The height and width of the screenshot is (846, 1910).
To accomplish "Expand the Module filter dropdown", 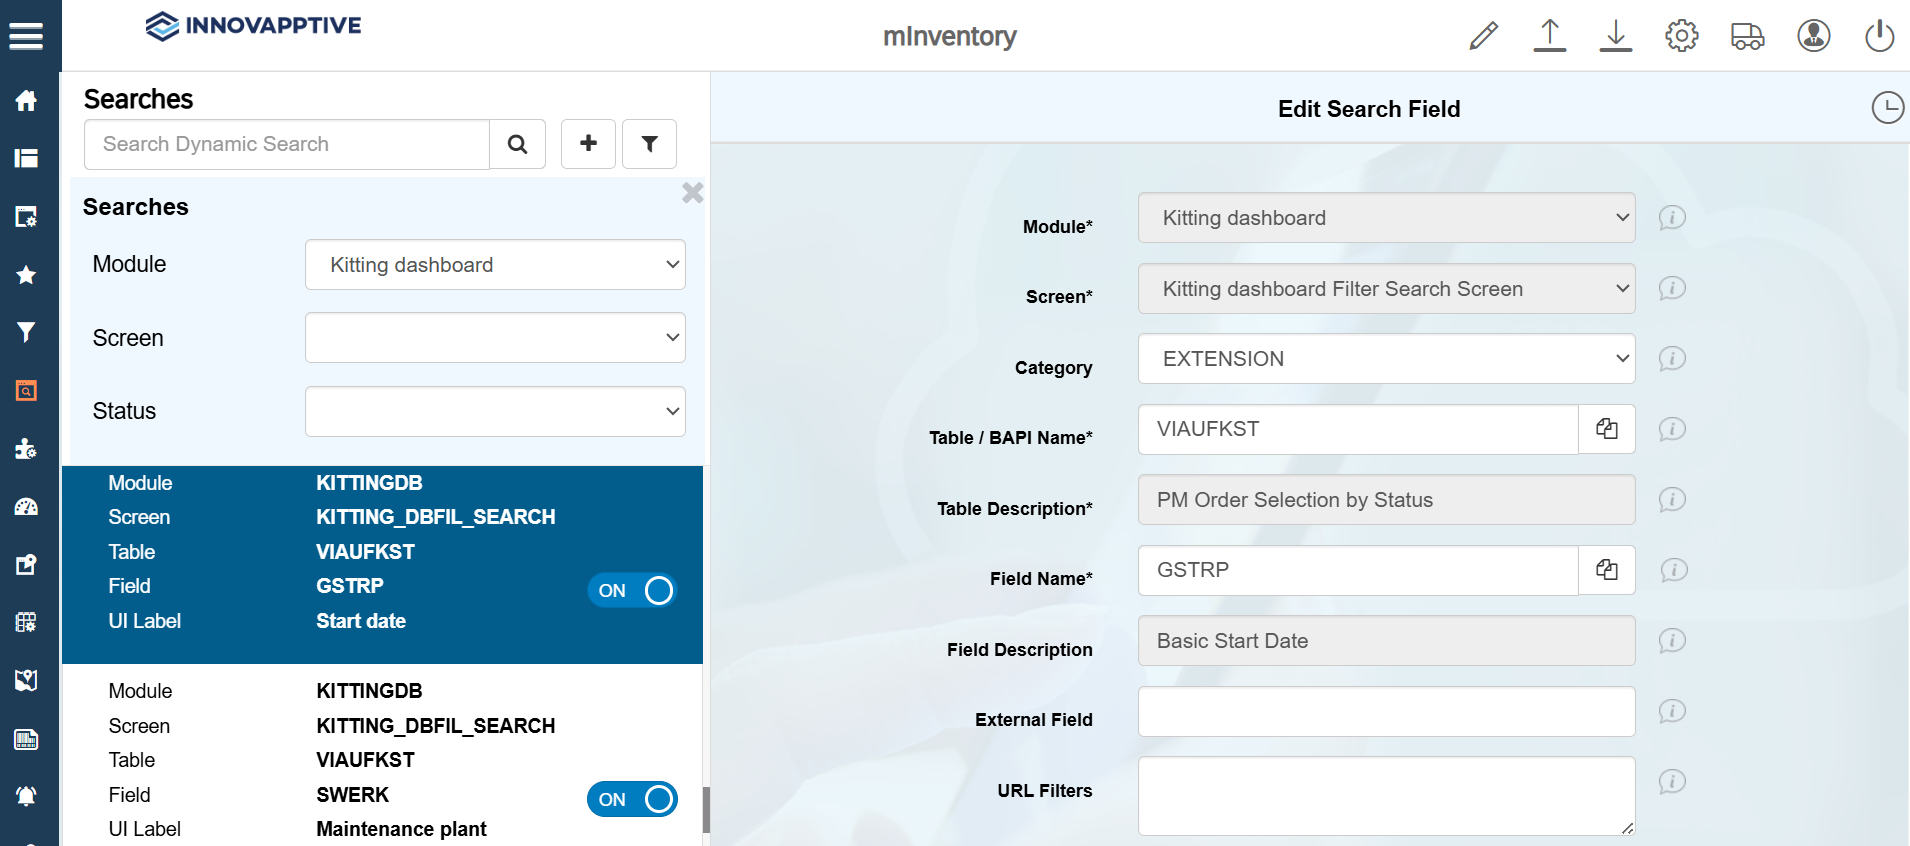I will (495, 265).
